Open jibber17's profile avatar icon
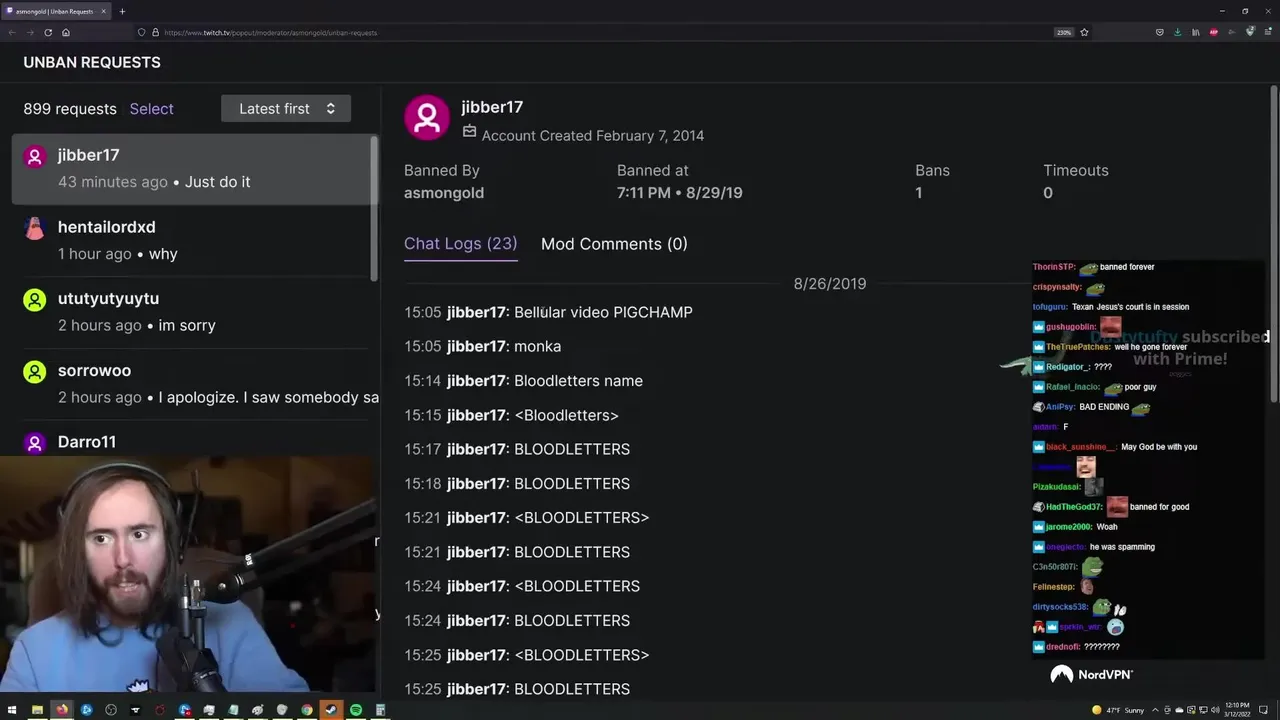Screen dimensions: 1280x720 427,118
